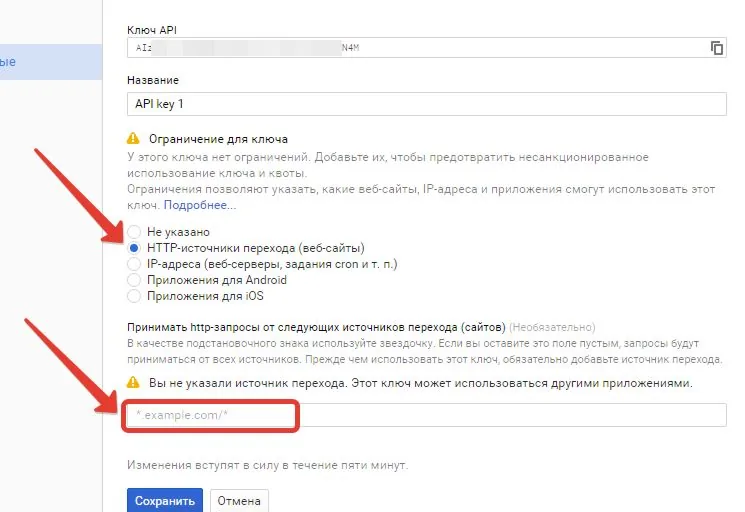Click the Название label above the name field
The width and height of the screenshot is (745, 512).
pos(153,80)
